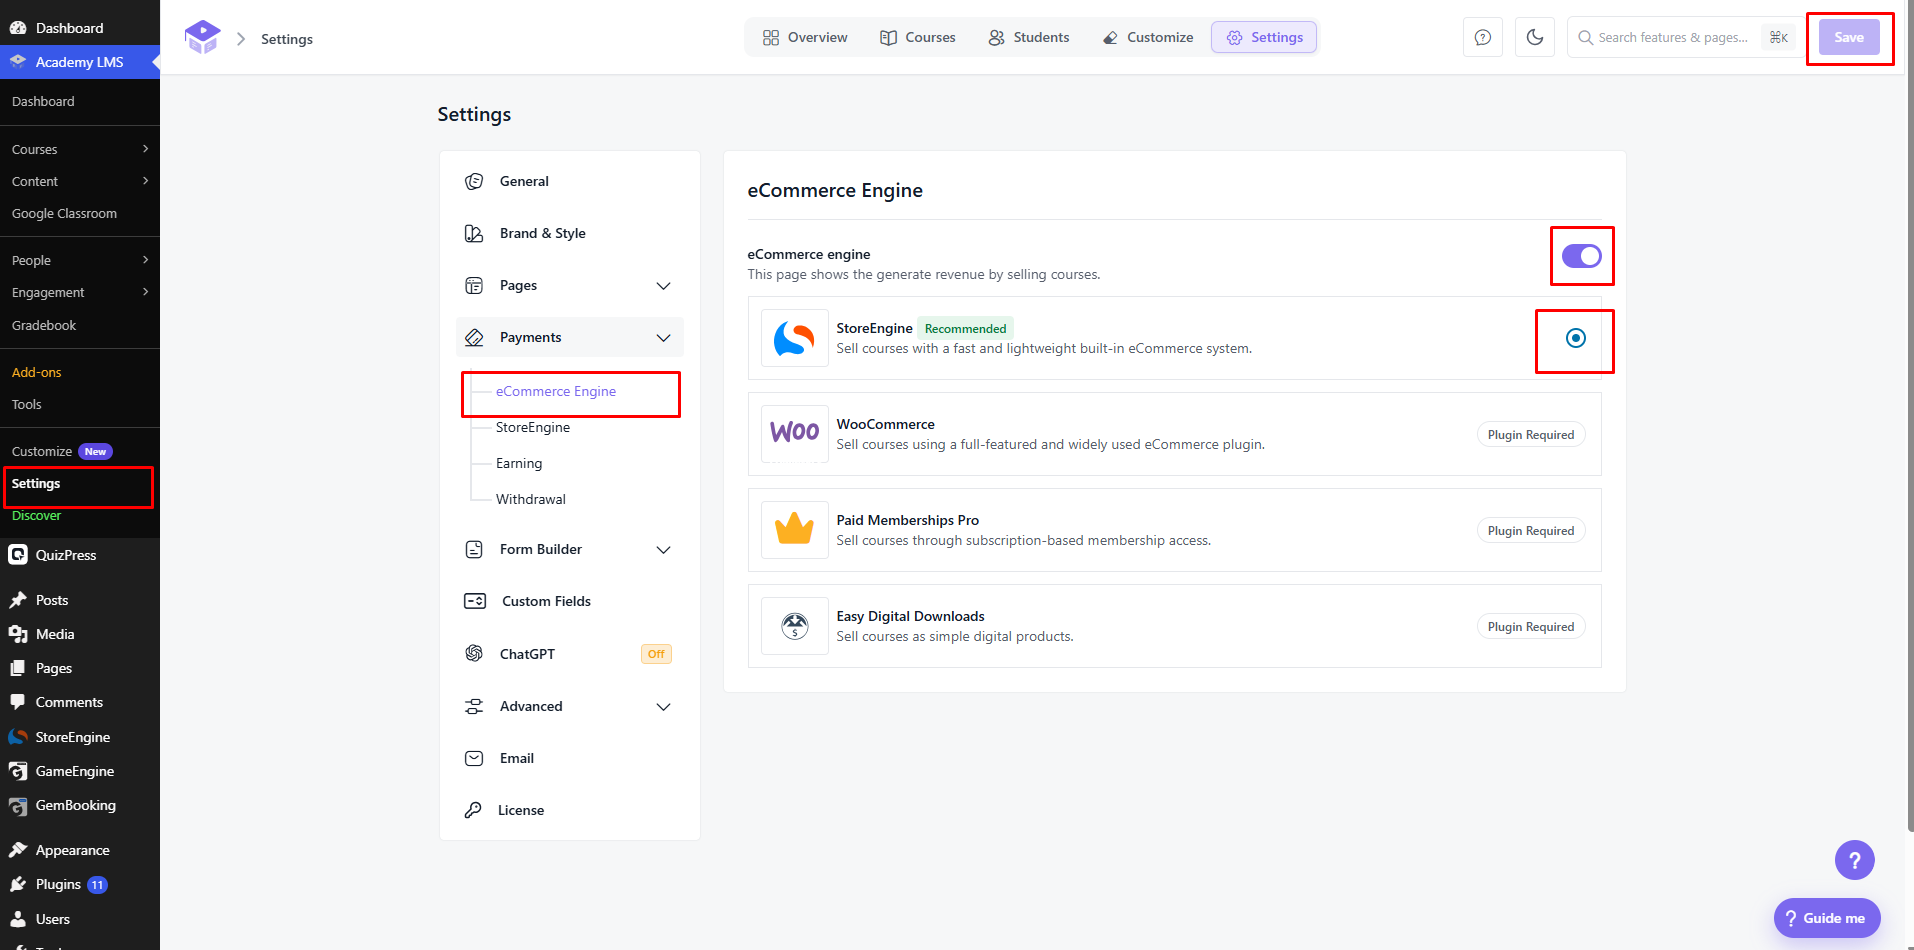The image size is (1914, 950).
Task: Open the Withdrawal settings link
Action: click(x=531, y=499)
